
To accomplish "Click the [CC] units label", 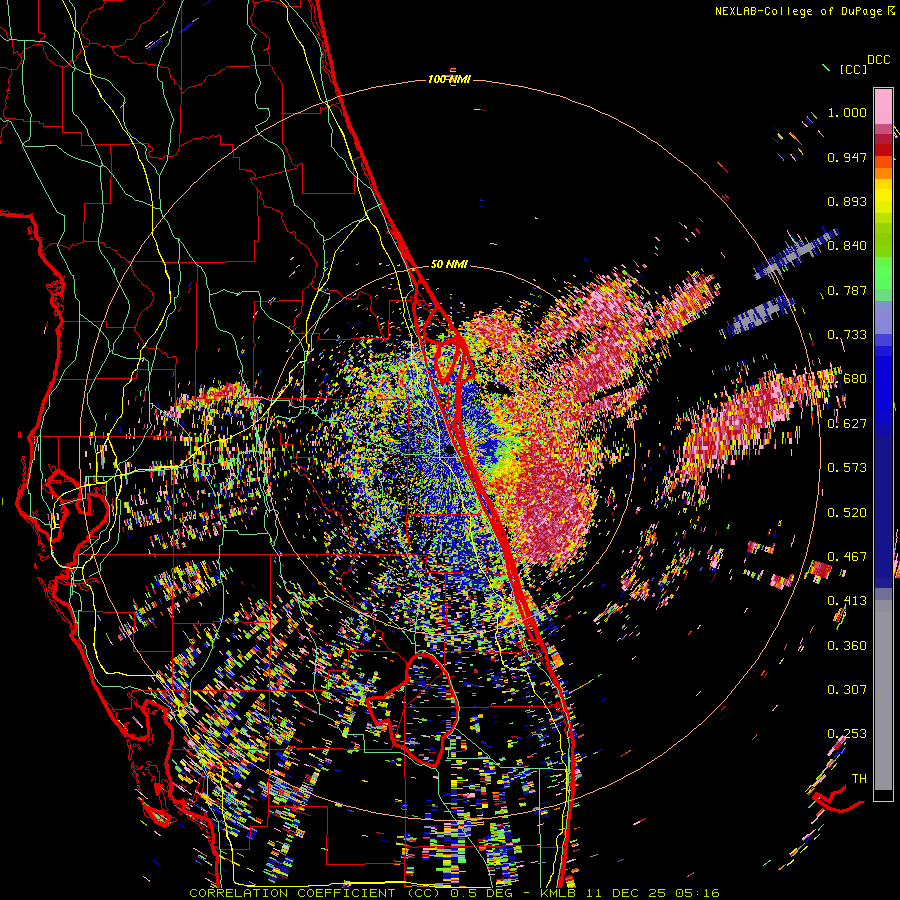I will pos(853,69).
